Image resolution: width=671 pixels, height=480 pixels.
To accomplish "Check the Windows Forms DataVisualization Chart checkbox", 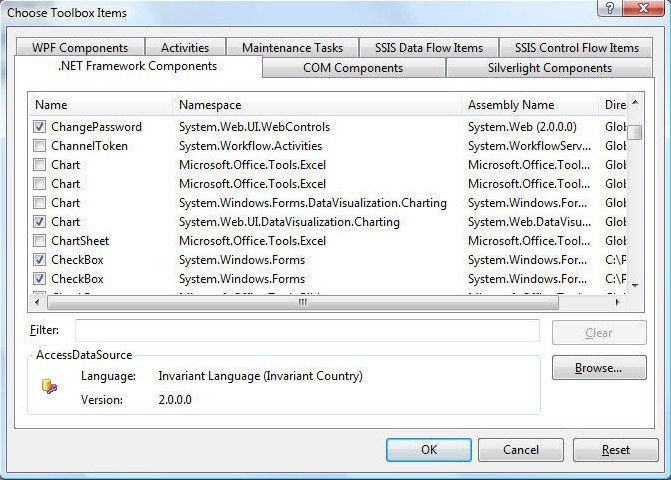I will (x=39, y=203).
